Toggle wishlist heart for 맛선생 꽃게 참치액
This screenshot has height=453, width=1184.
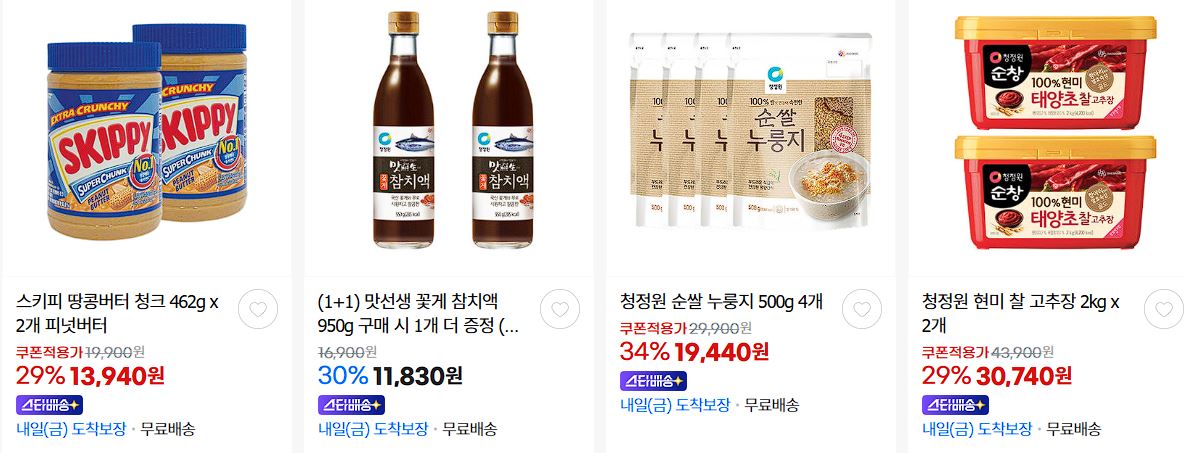coord(560,309)
